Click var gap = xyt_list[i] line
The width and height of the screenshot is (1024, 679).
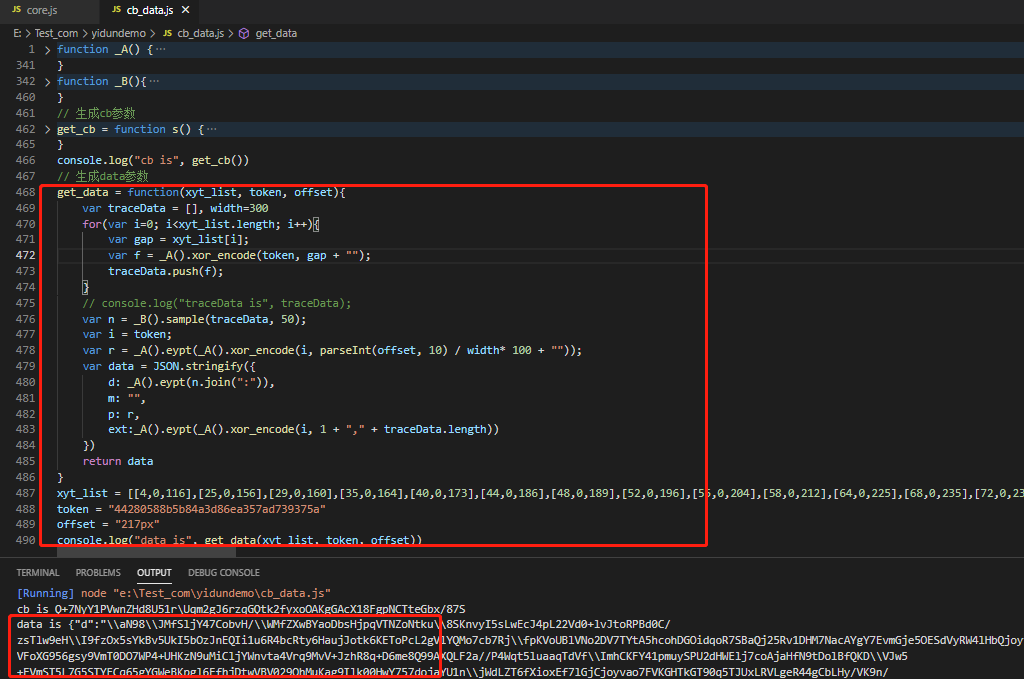pyautogui.click(x=178, y=240)
